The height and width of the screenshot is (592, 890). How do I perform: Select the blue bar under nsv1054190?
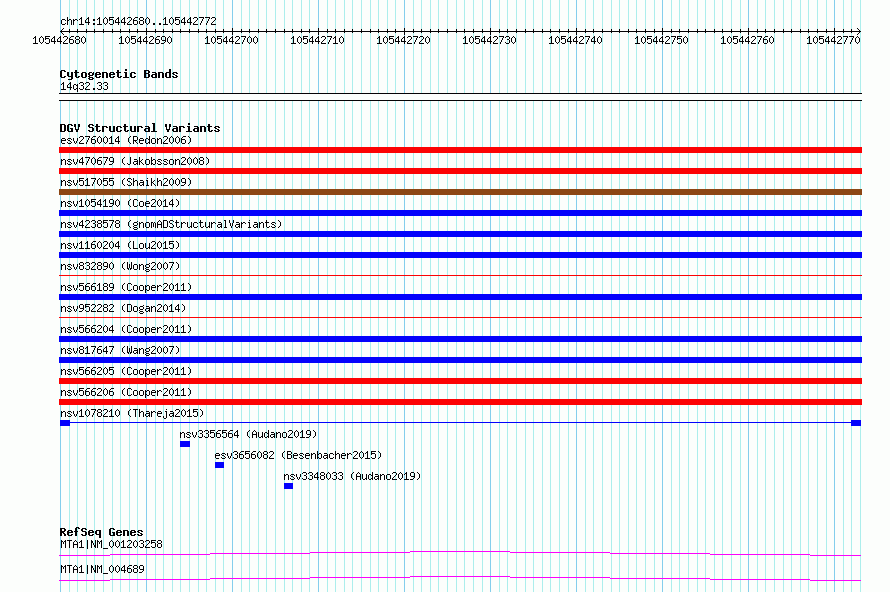coord(460,213)
